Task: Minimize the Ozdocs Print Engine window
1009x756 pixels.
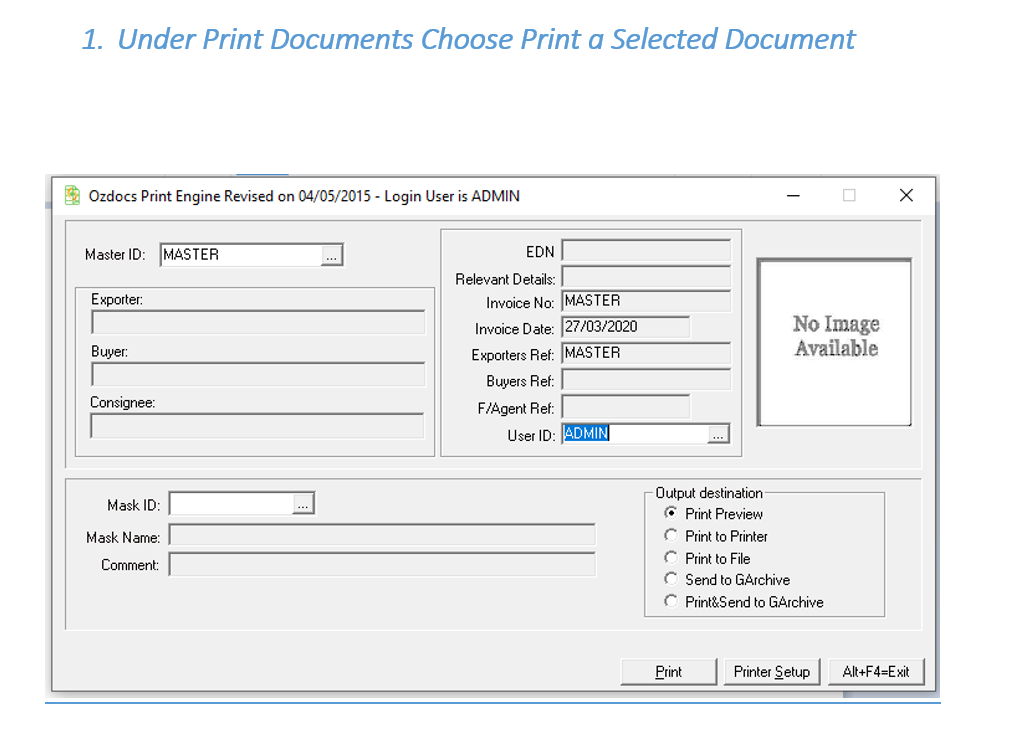Action: (793, 196)
